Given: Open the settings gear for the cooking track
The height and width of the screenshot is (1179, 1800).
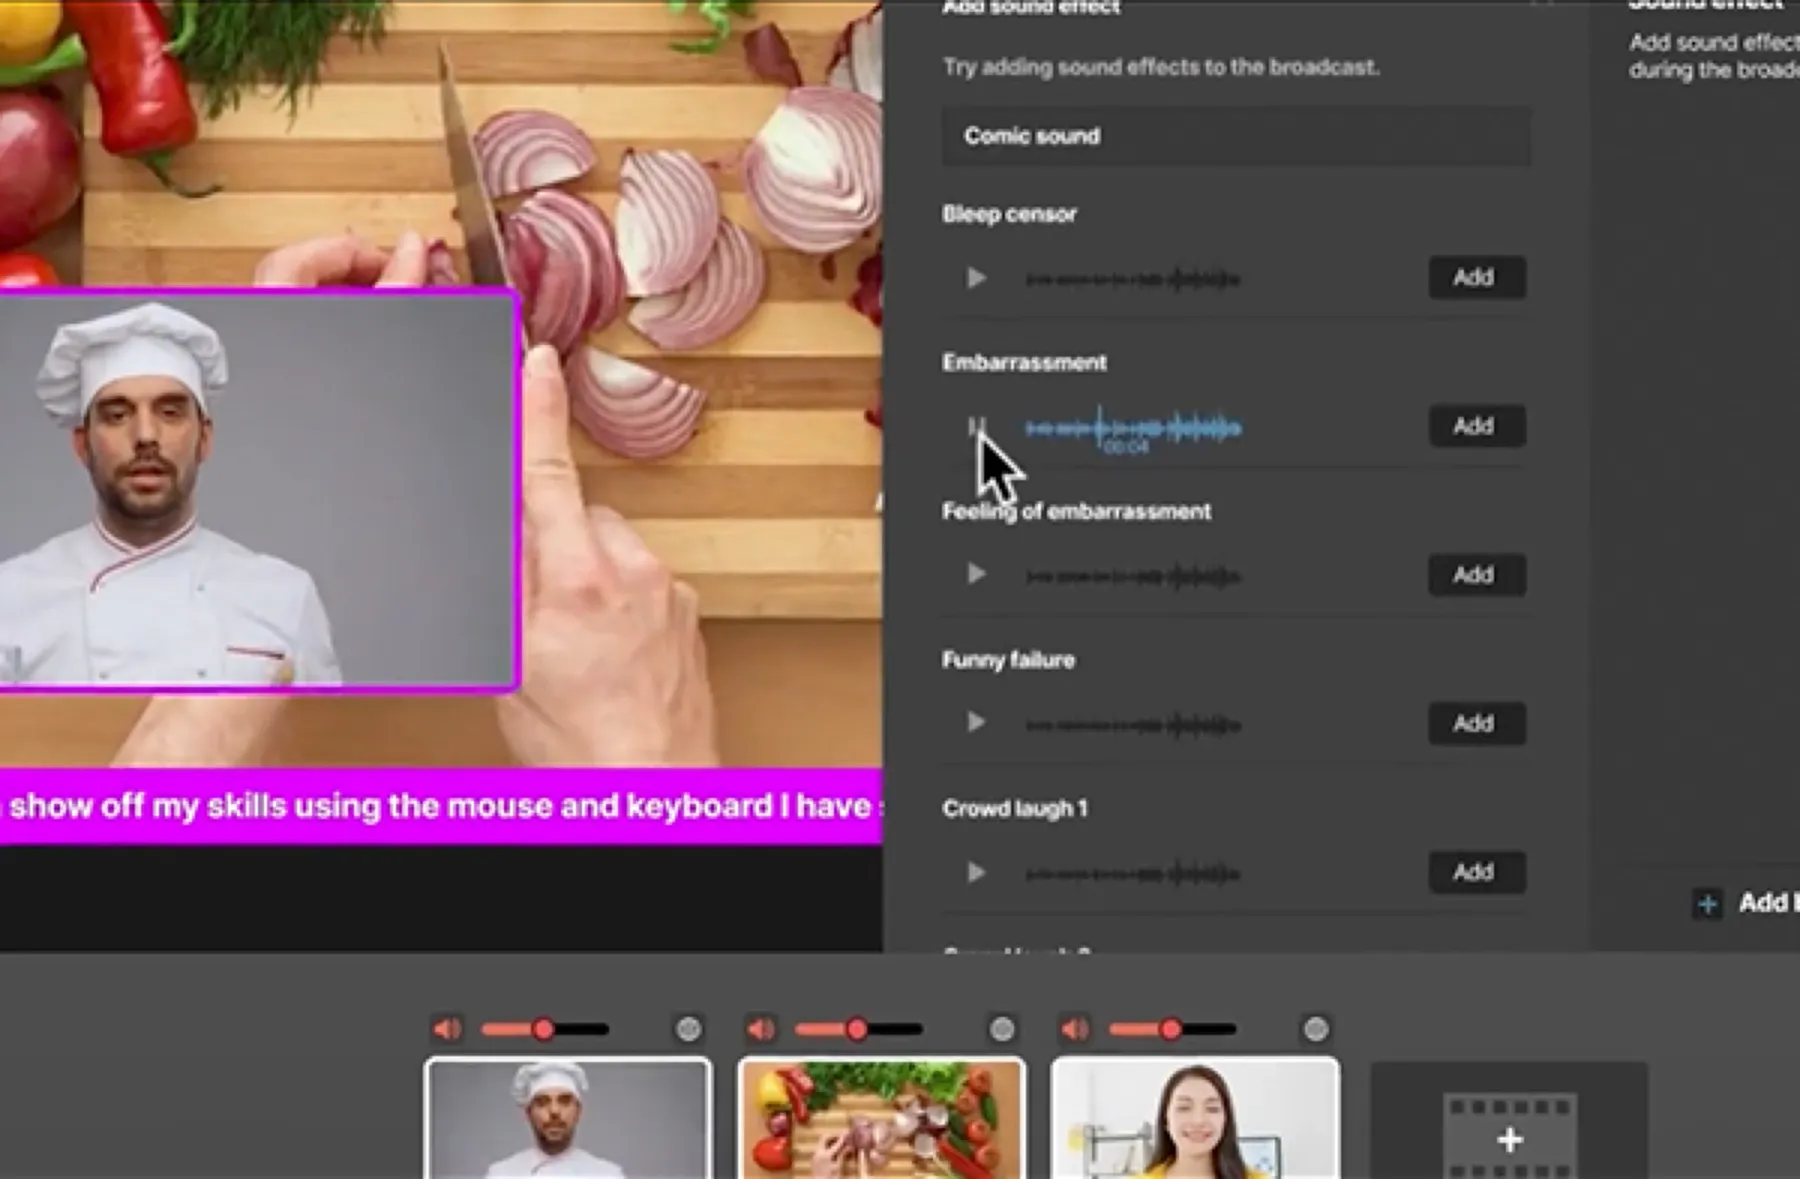Looking at the screenshot, I should point(1002,1027).
